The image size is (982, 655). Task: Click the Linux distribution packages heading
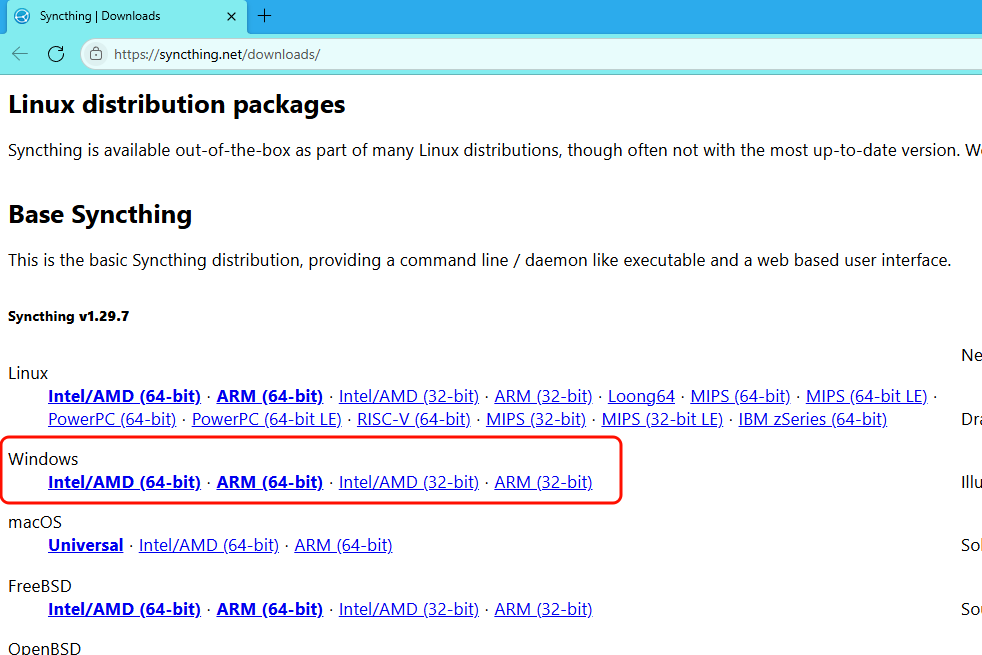[177, 105]
